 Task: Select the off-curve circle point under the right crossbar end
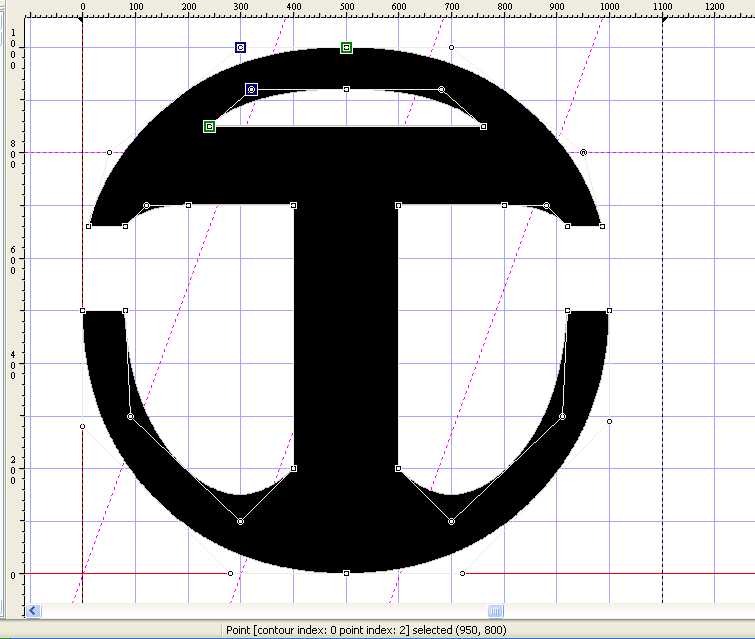(x=546, y=206)
